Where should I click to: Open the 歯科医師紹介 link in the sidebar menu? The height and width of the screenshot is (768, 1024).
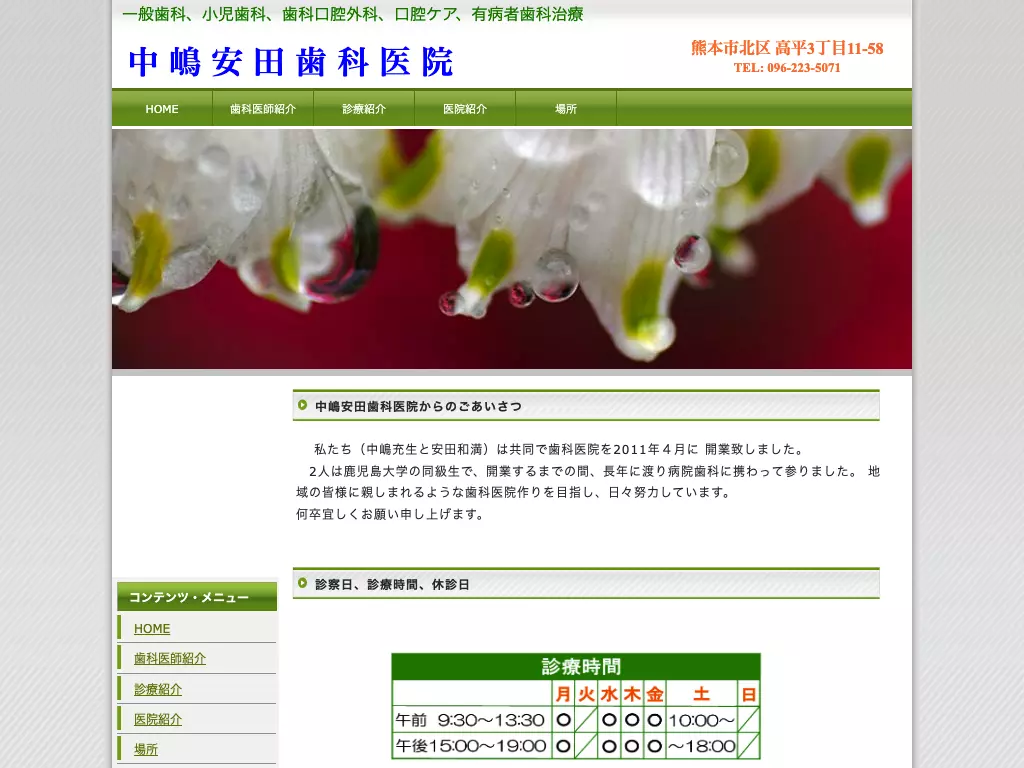(170, 658)
